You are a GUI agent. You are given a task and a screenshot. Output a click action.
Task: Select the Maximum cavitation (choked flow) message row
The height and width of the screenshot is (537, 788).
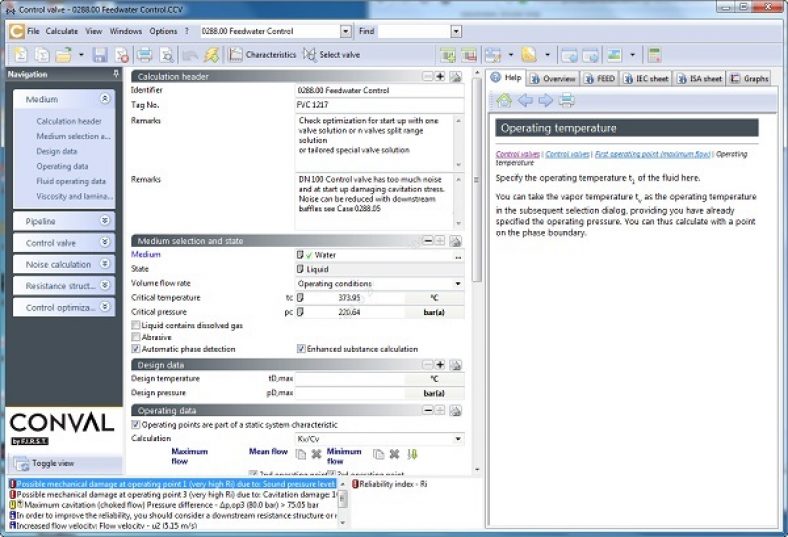click(x=172, y=505)
